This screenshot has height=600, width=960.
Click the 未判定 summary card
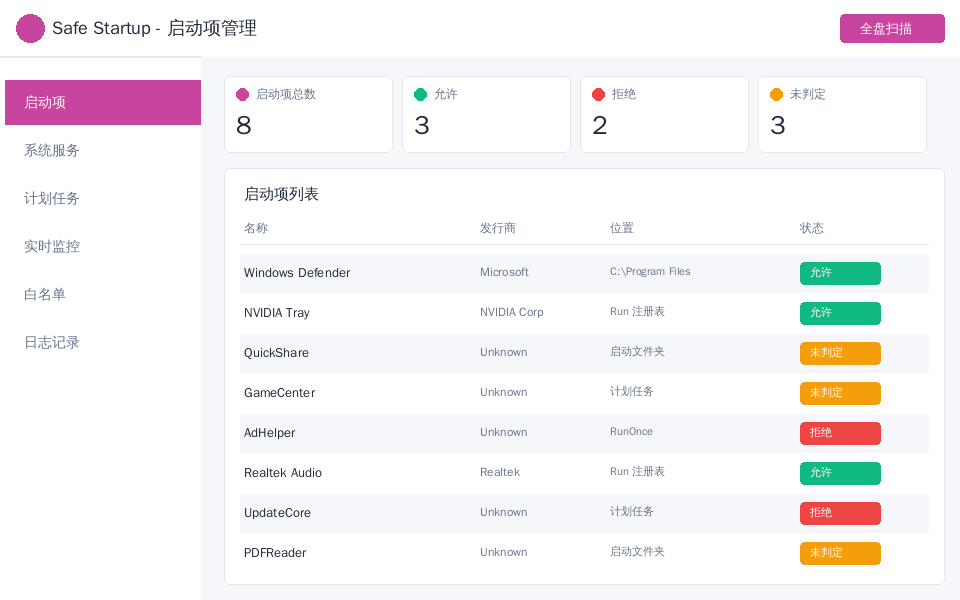842,114
